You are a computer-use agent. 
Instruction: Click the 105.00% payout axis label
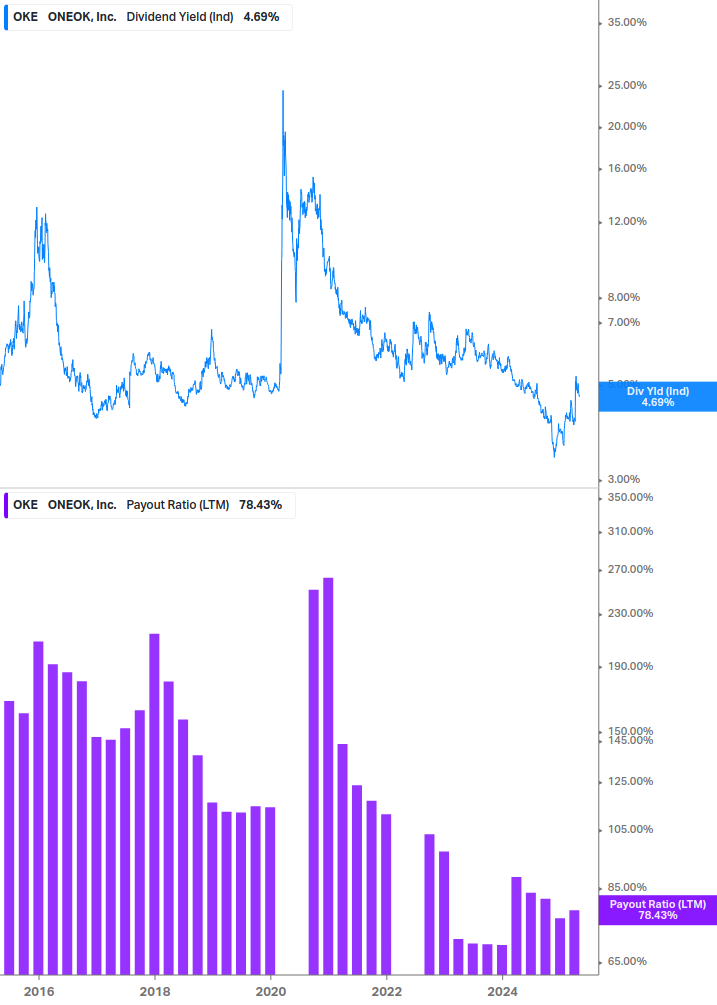(630, 829)
